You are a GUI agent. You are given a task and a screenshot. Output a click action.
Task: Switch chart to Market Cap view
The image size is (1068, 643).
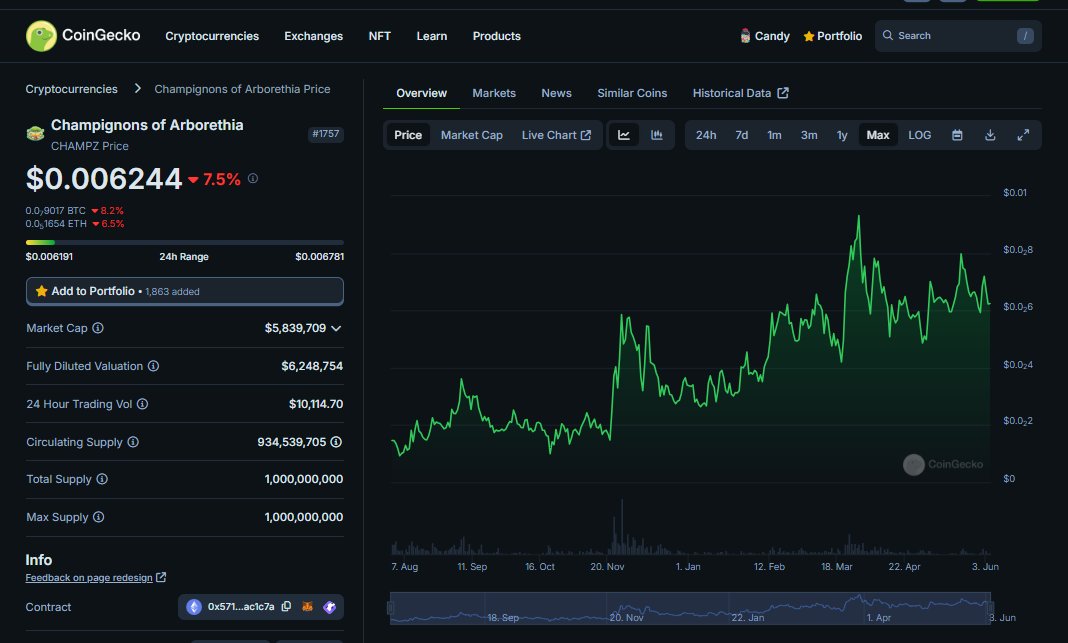click(471, 134)
